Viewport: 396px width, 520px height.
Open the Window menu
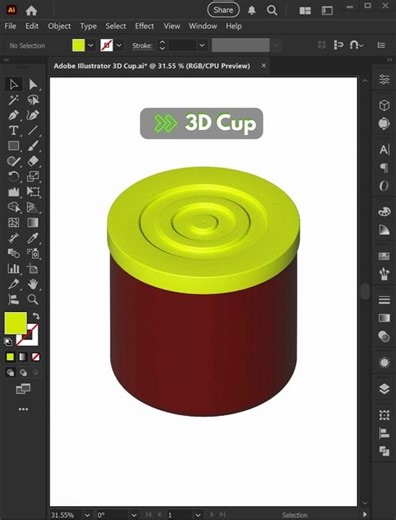tap(203, 26)
